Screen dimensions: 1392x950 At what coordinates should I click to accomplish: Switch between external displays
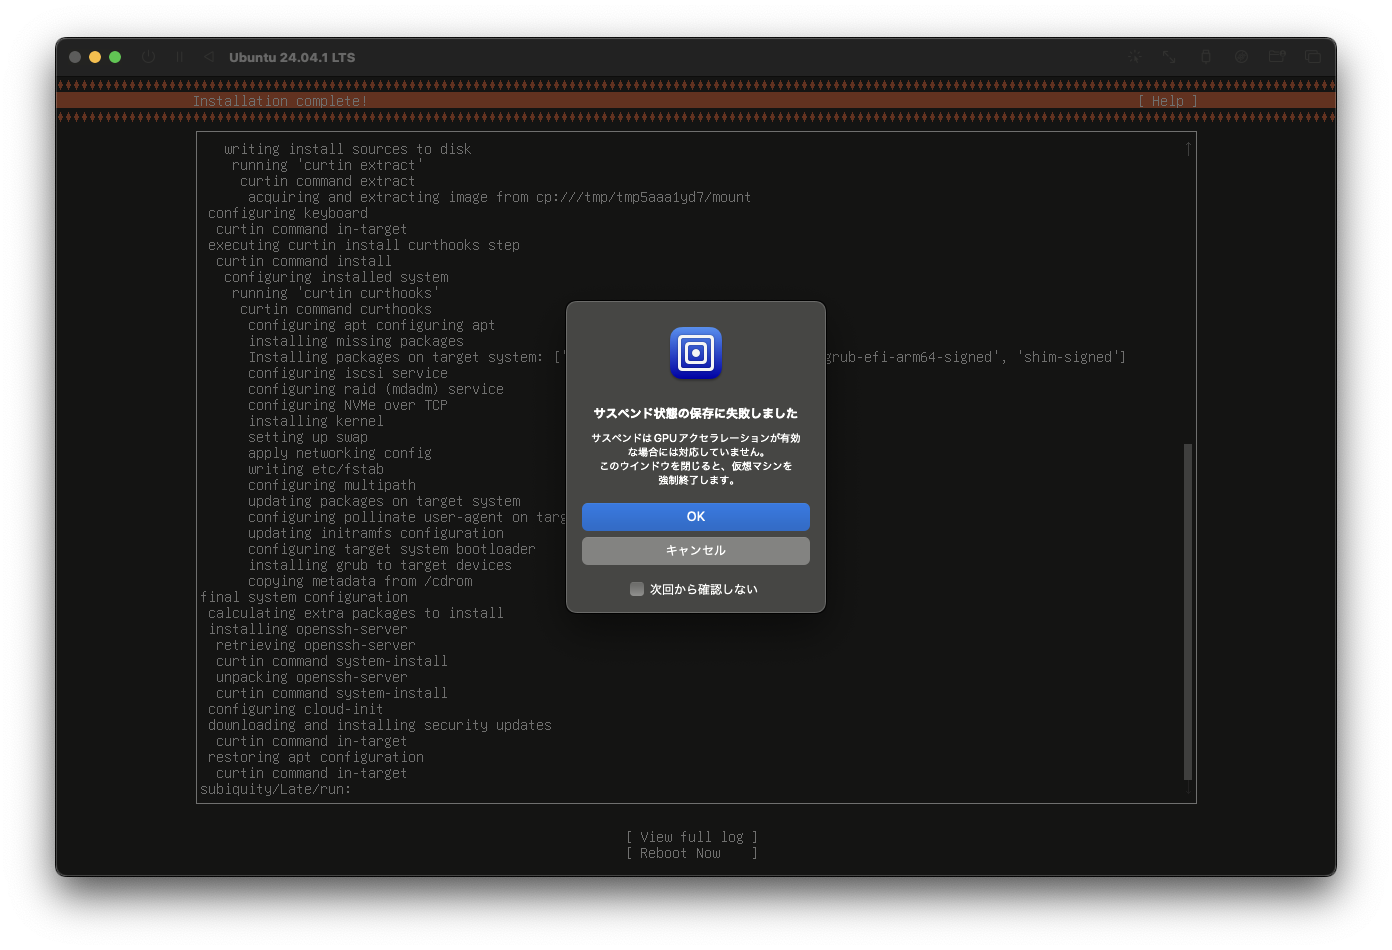coord(1313,57)
